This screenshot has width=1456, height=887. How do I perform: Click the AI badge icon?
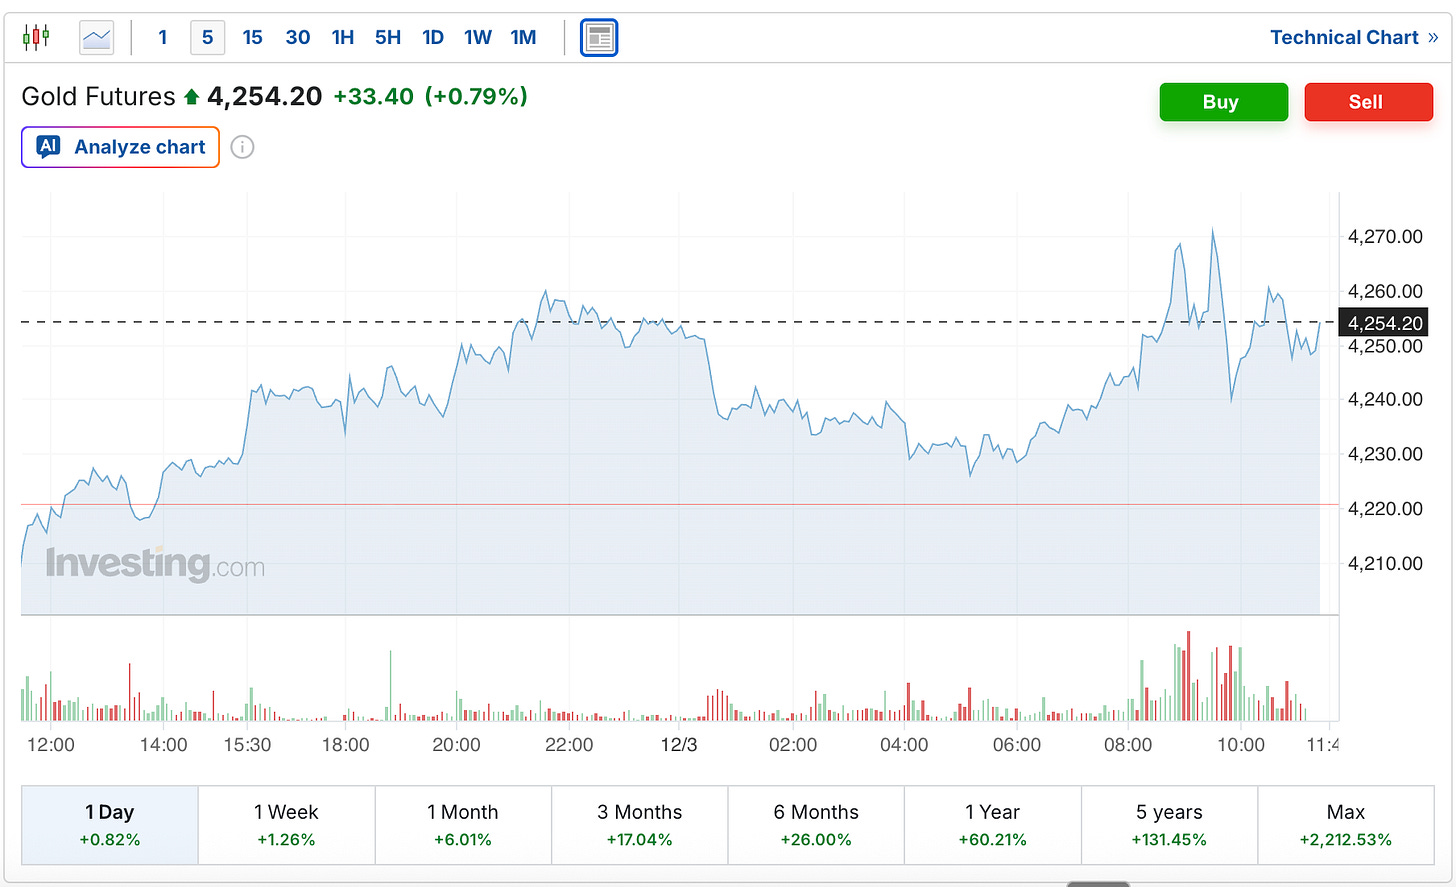48,147
